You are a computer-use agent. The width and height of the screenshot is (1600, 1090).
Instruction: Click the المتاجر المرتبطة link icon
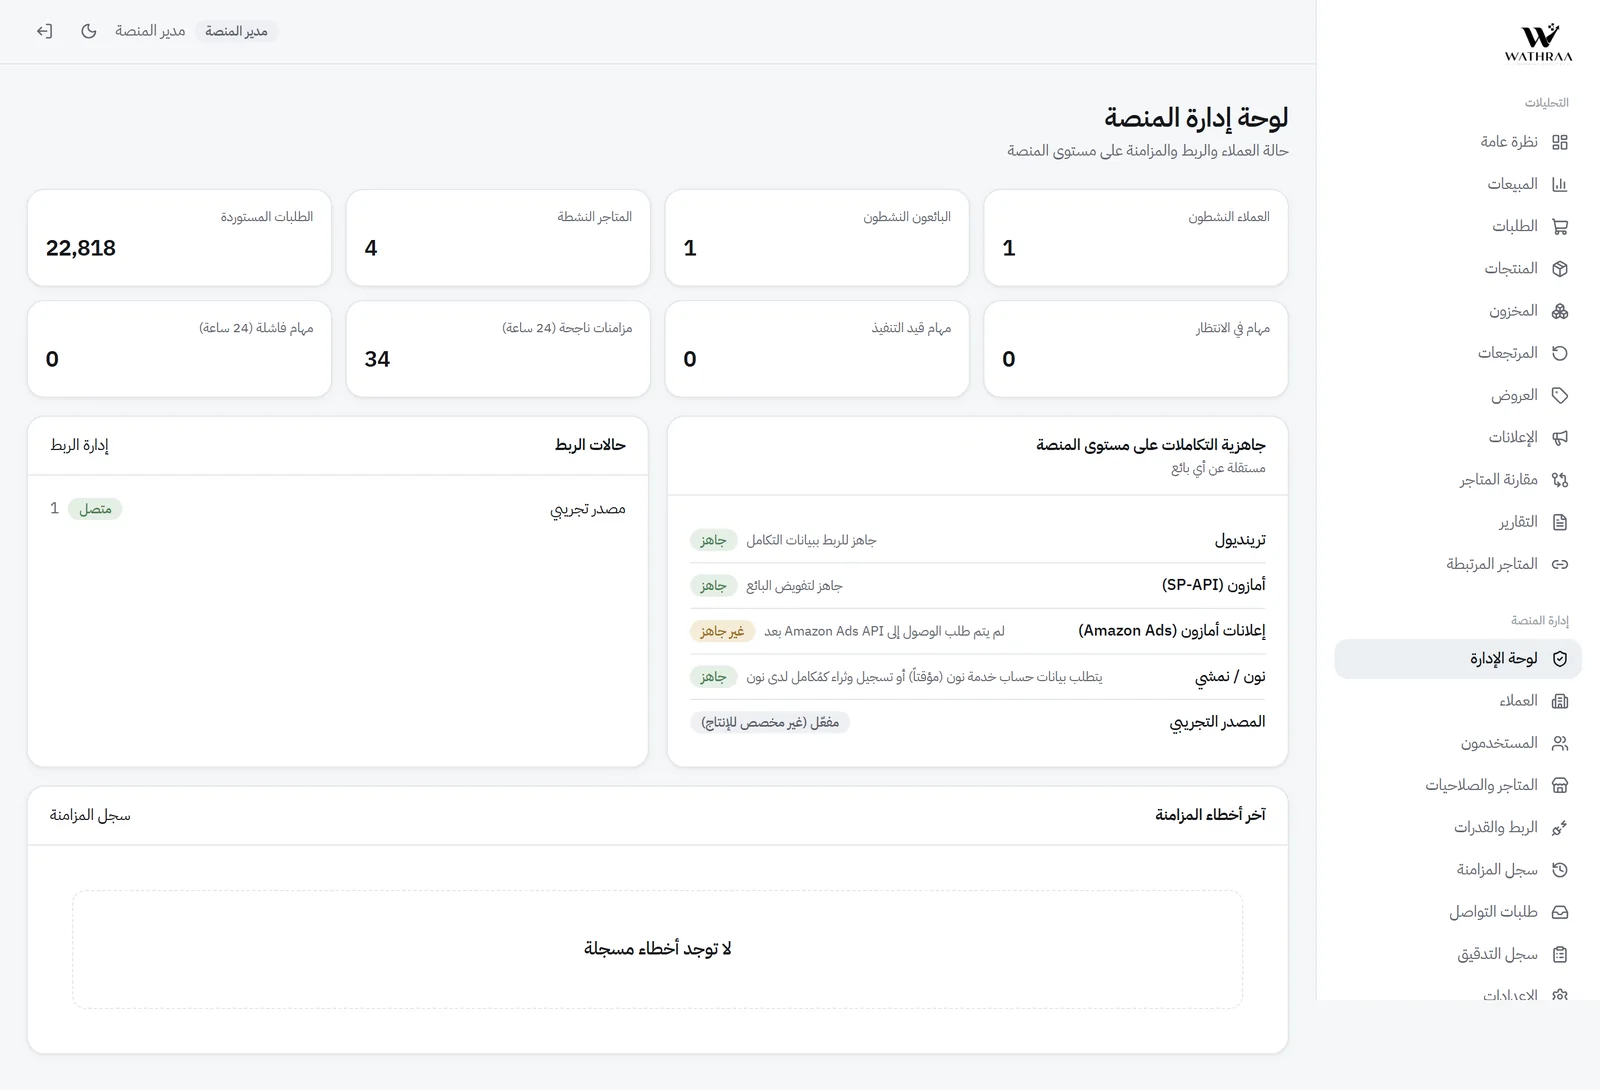tap(1560, 564)
